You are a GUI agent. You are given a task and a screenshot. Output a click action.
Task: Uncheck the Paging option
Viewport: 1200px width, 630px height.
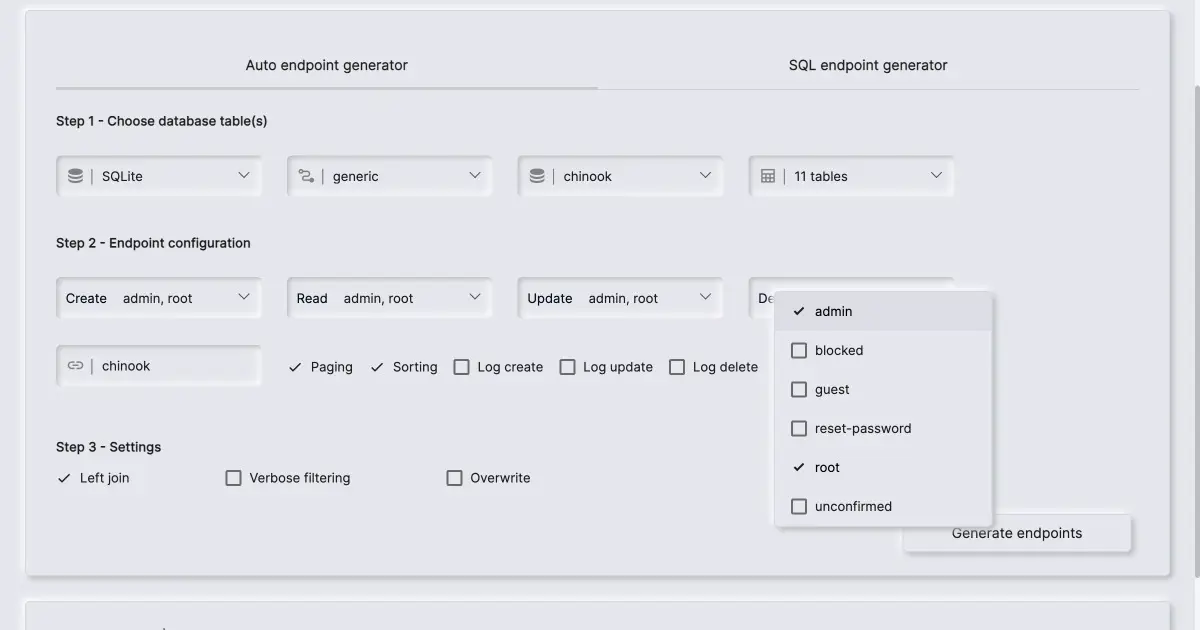click(296, 367)
